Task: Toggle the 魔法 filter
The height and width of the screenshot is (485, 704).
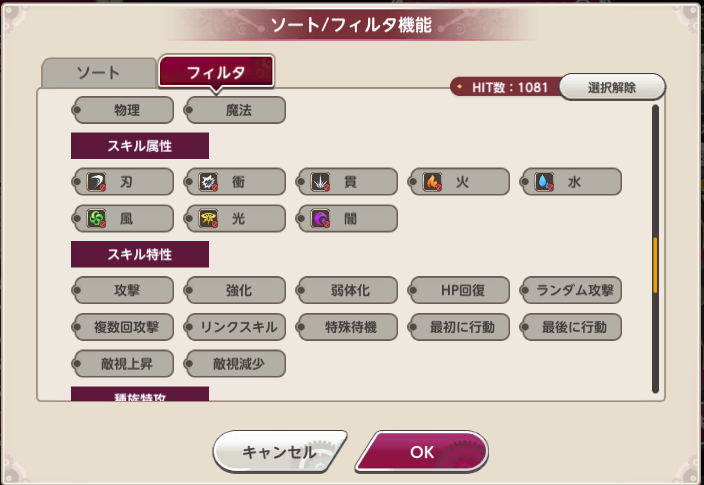Action: 236,109
